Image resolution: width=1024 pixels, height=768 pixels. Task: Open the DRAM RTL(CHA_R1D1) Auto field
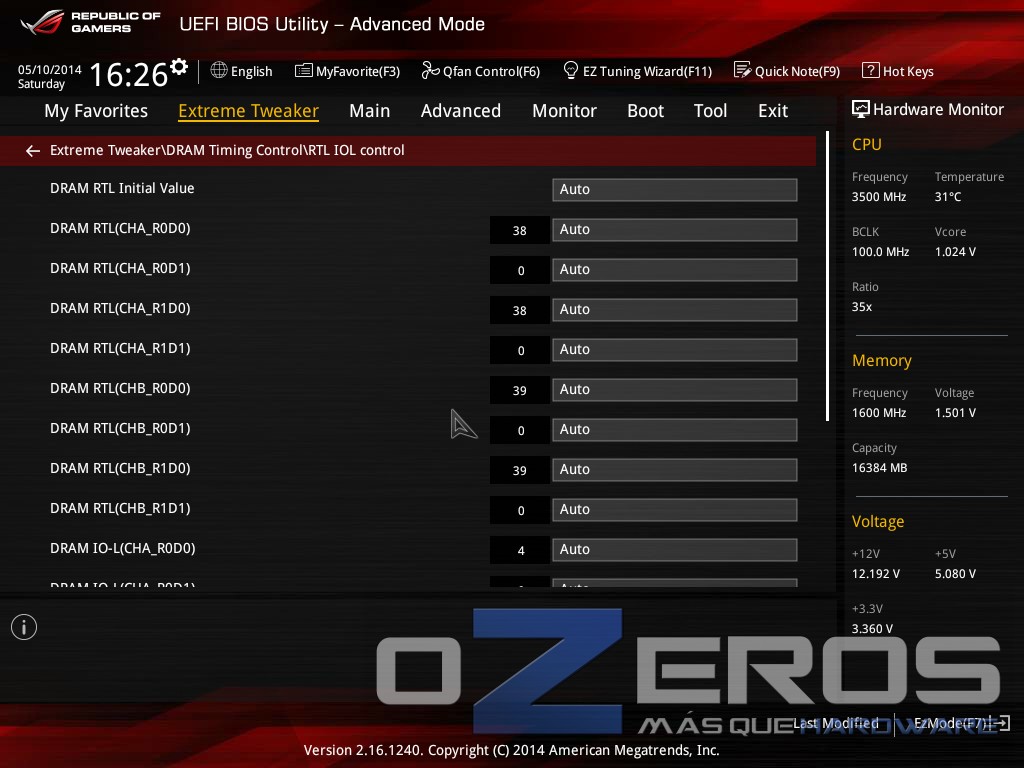[675, 349]
